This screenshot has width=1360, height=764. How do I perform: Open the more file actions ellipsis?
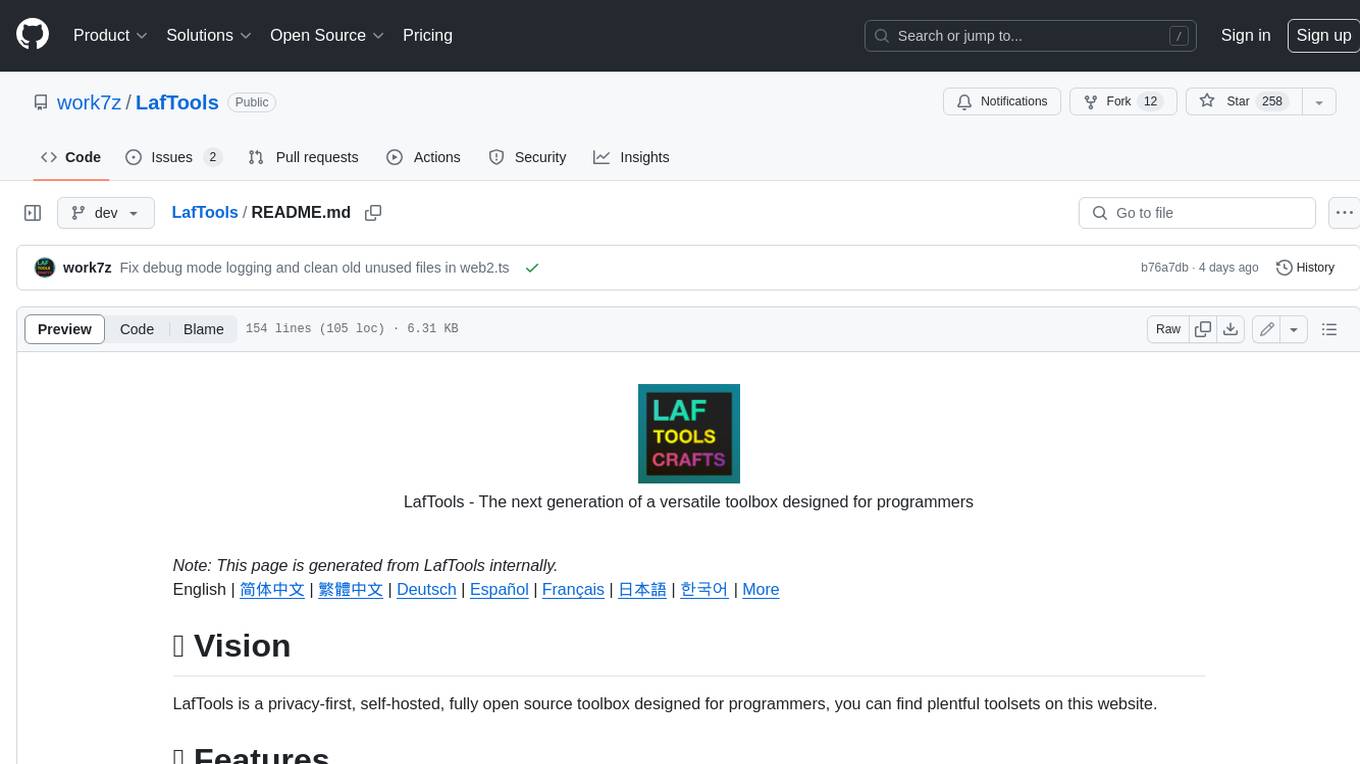(1344, 213)
